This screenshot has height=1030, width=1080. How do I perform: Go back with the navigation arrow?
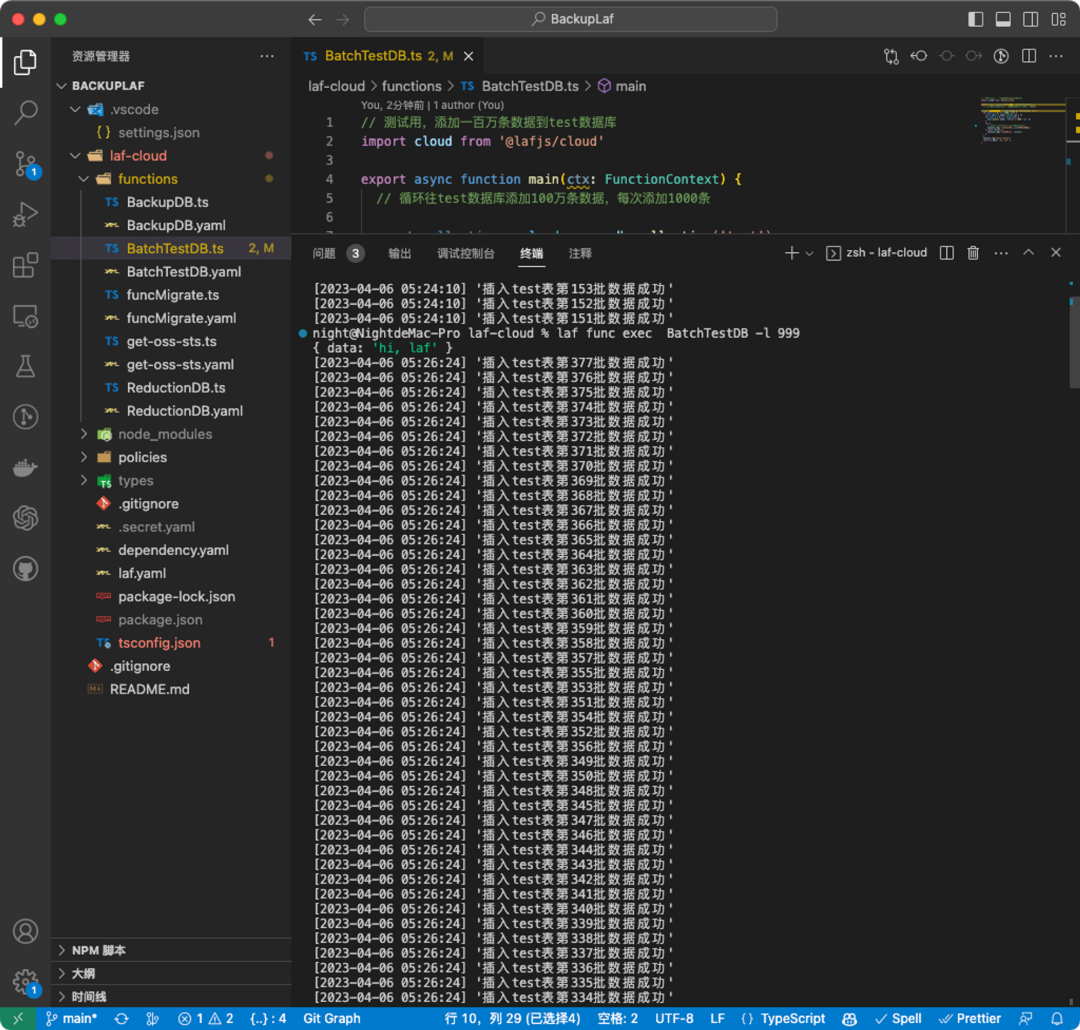point(315,19)
